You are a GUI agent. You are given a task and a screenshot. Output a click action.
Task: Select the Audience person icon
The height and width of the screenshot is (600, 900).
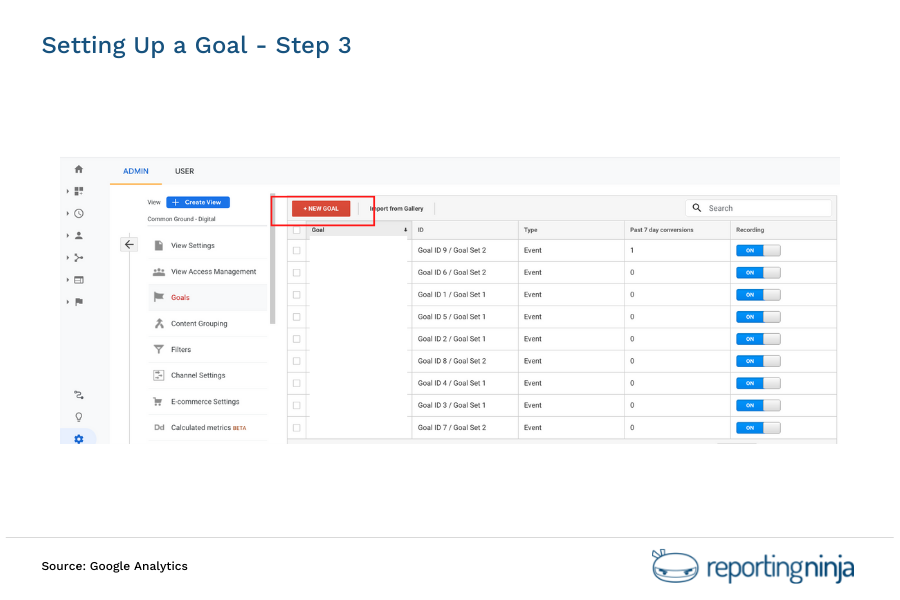pyautogui.click(x=78, y=235)
